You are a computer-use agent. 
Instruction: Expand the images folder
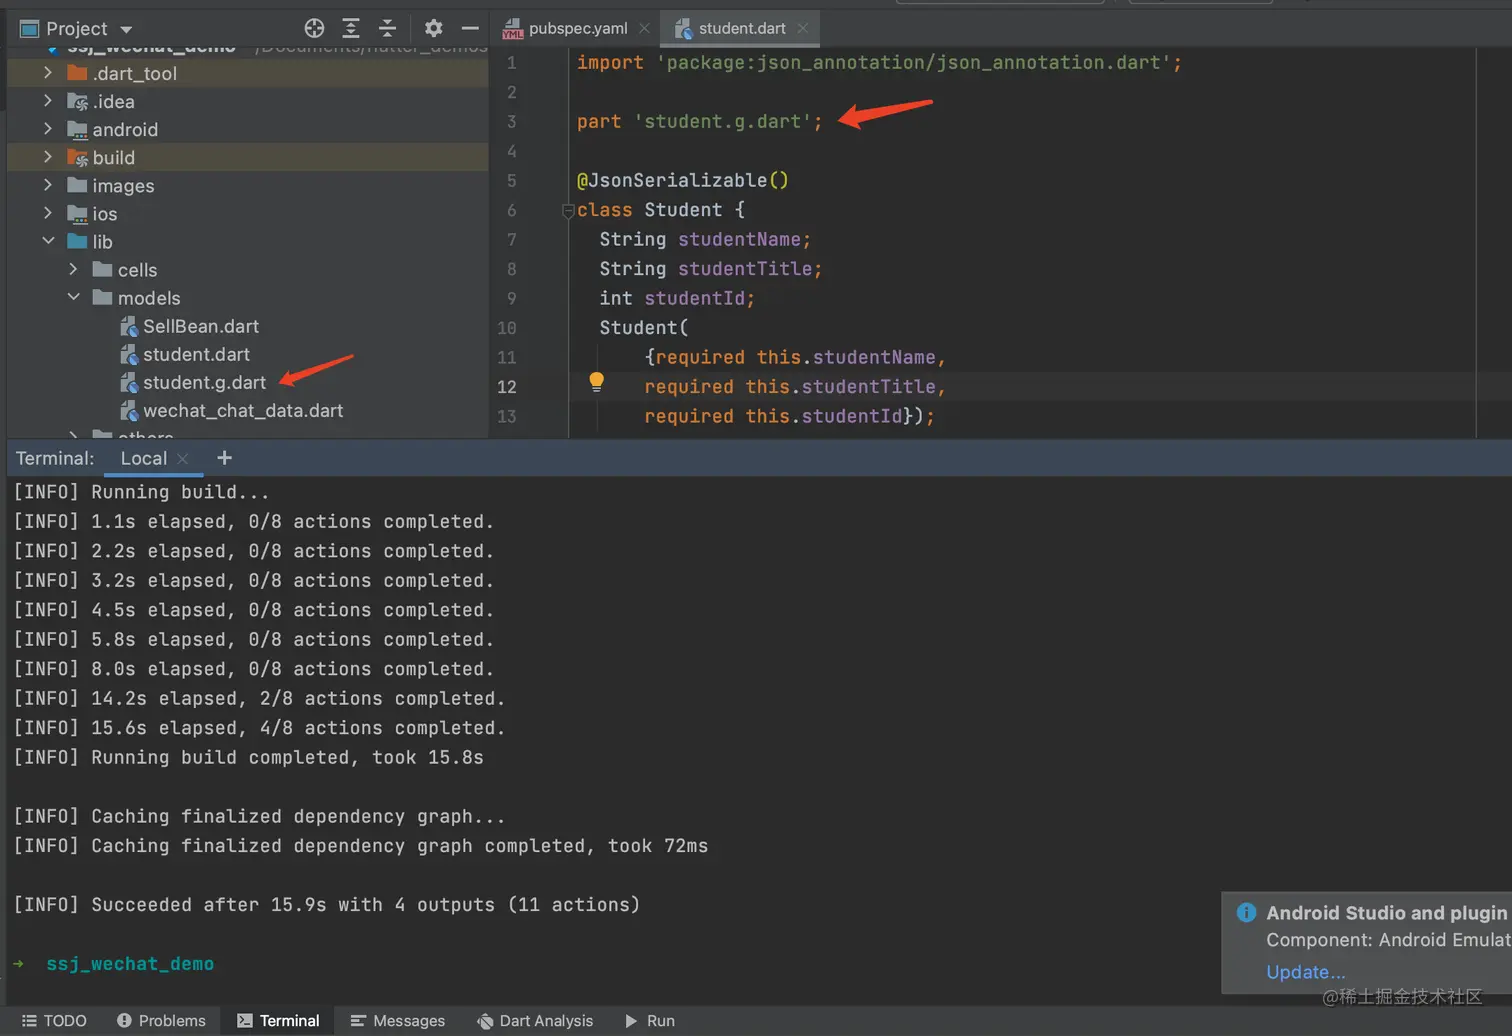tap(47, 185)
